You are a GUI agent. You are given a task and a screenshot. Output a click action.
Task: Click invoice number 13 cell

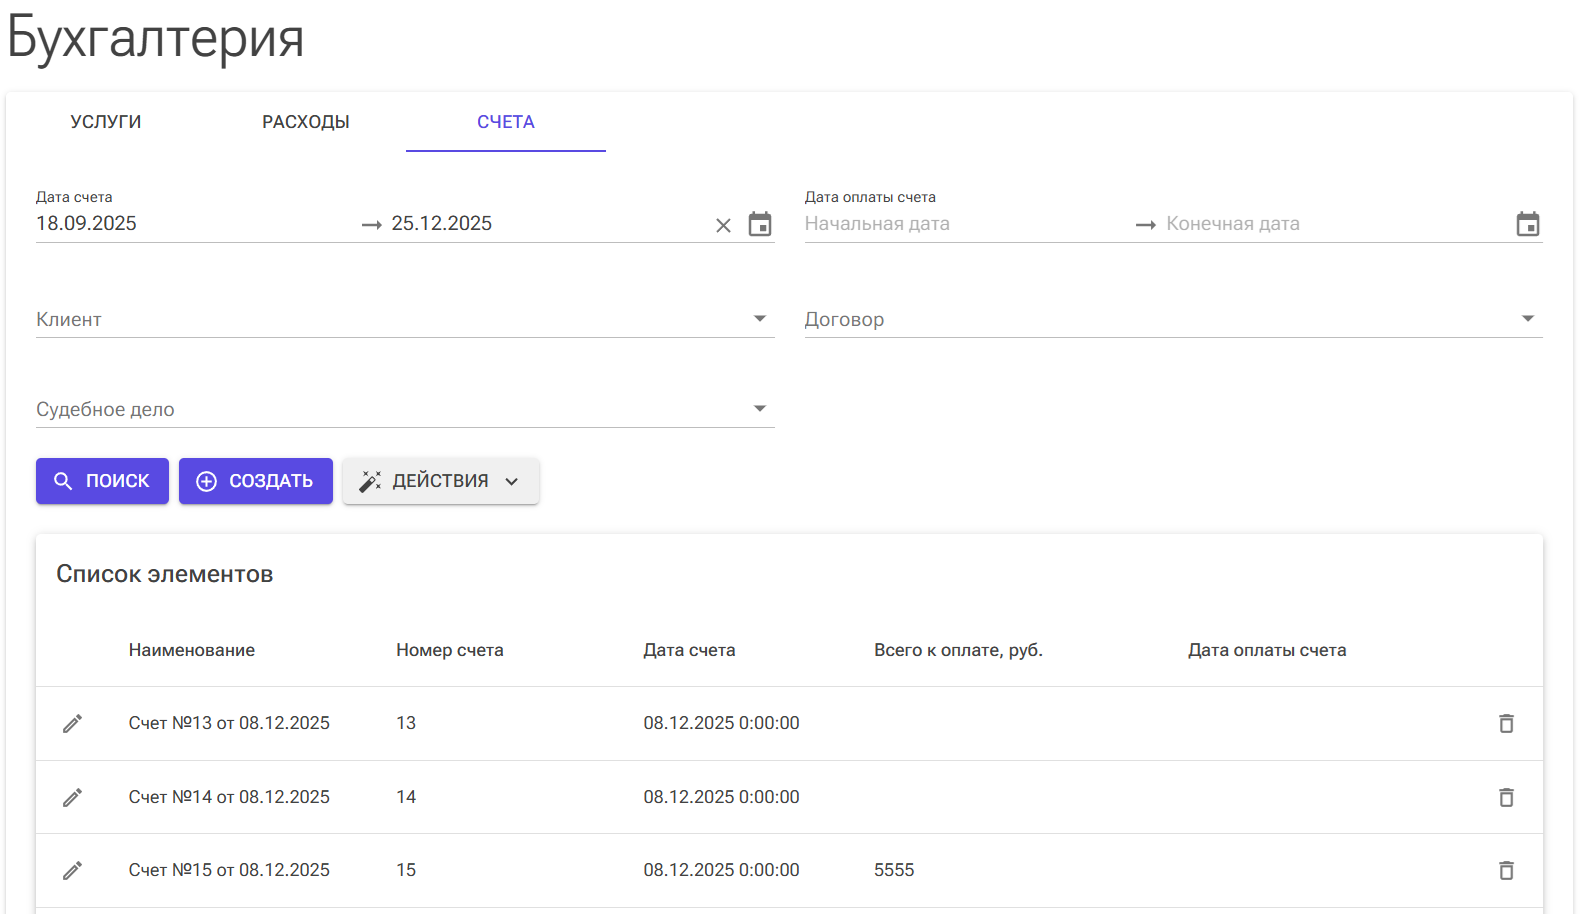[406, 723]
